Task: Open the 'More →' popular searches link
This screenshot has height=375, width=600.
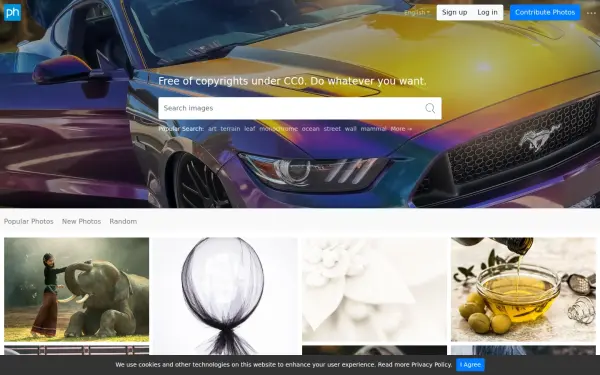Action: point(401,129)
